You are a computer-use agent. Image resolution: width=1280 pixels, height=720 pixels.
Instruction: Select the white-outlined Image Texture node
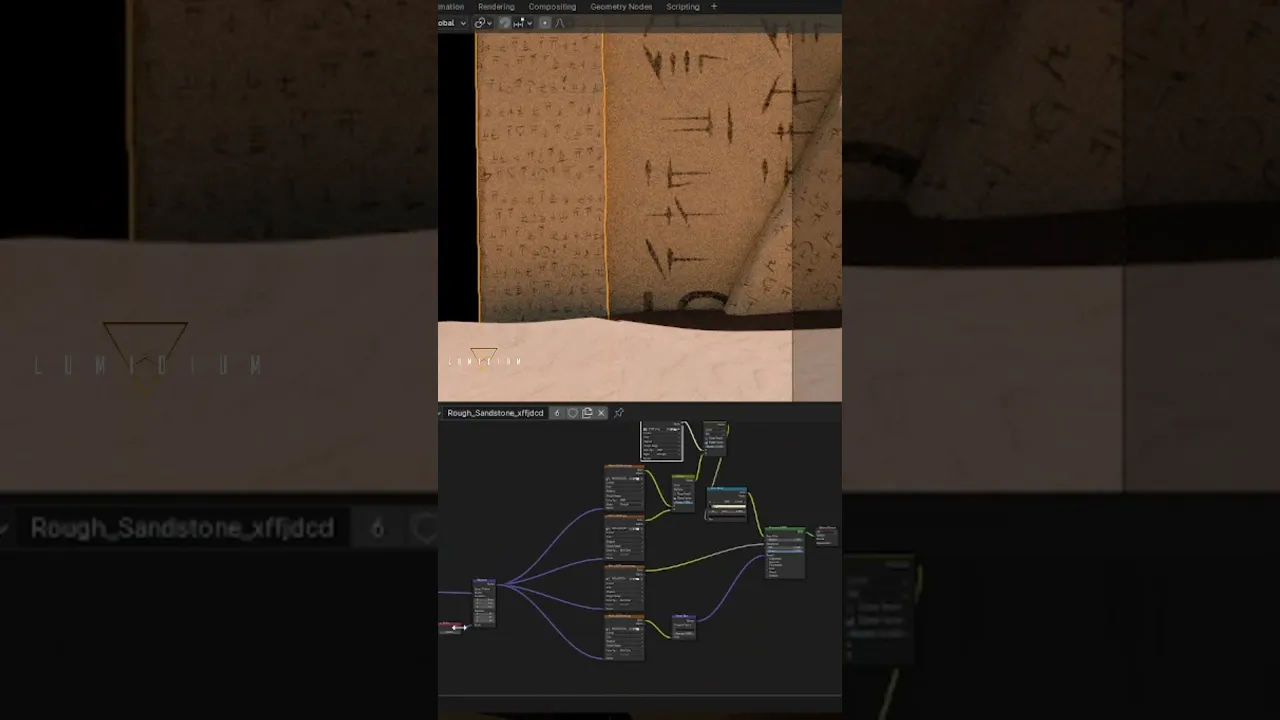(662, 441)
